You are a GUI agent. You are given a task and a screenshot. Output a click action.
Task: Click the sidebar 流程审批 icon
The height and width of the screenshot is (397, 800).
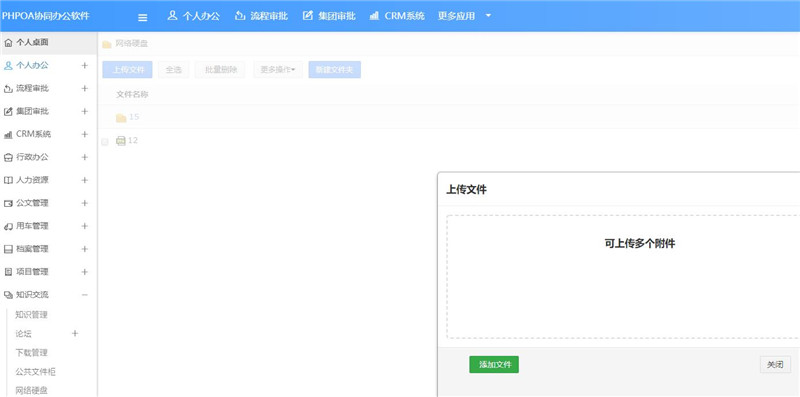8,88
